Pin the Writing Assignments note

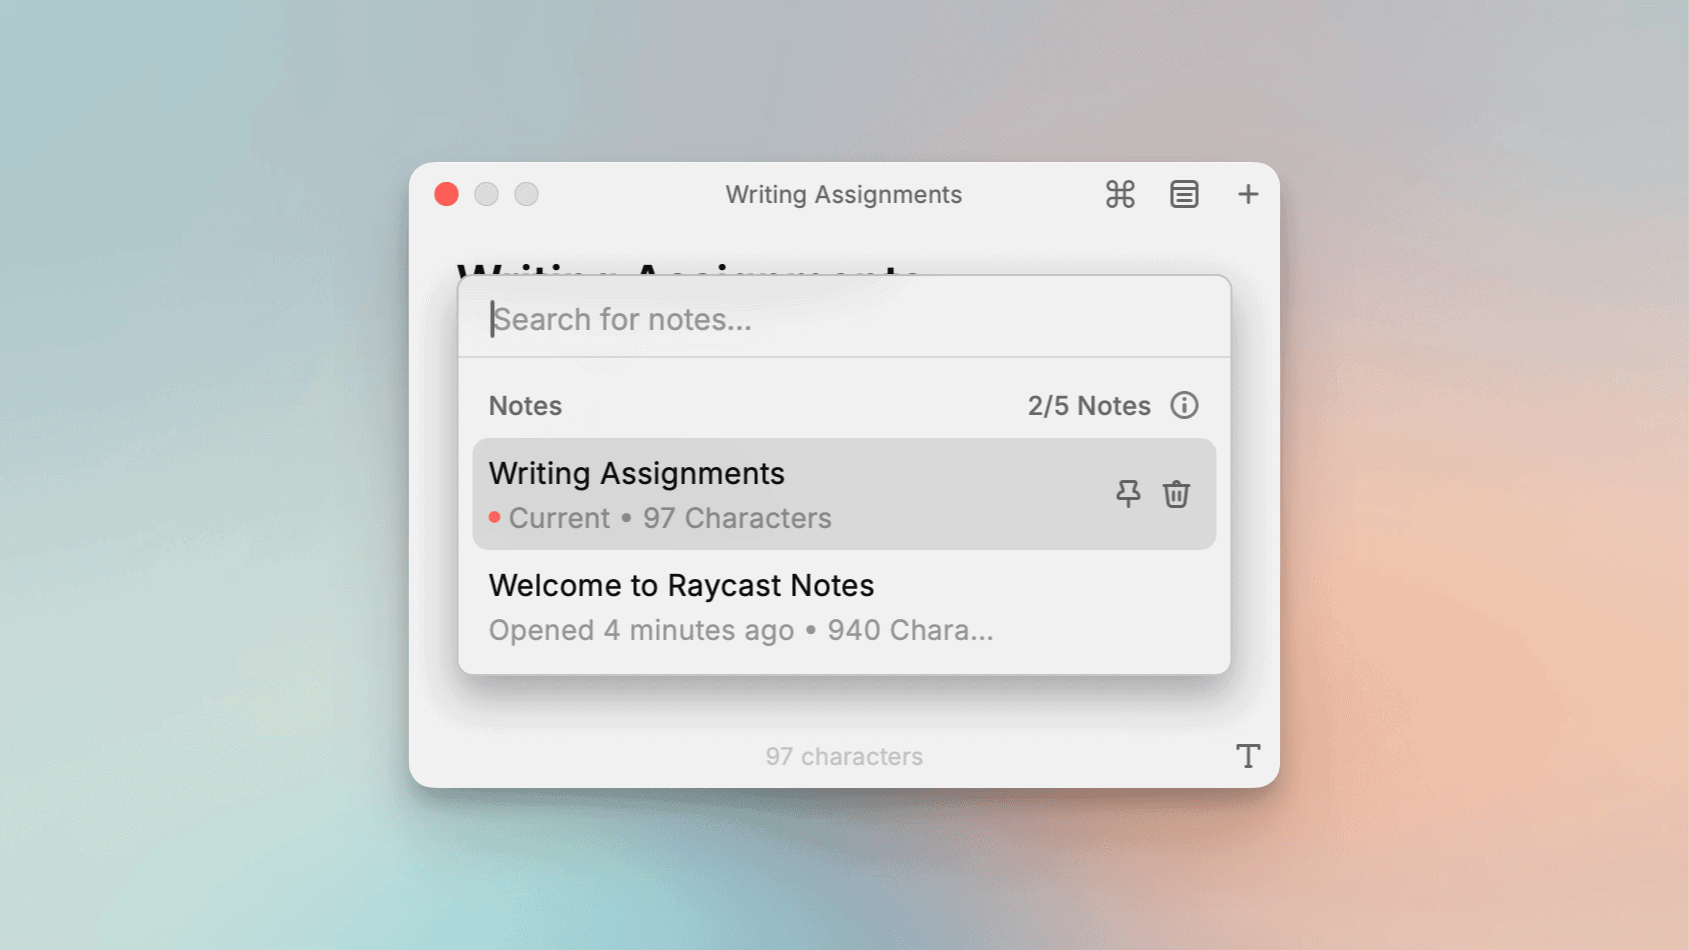coord(1128,494)
